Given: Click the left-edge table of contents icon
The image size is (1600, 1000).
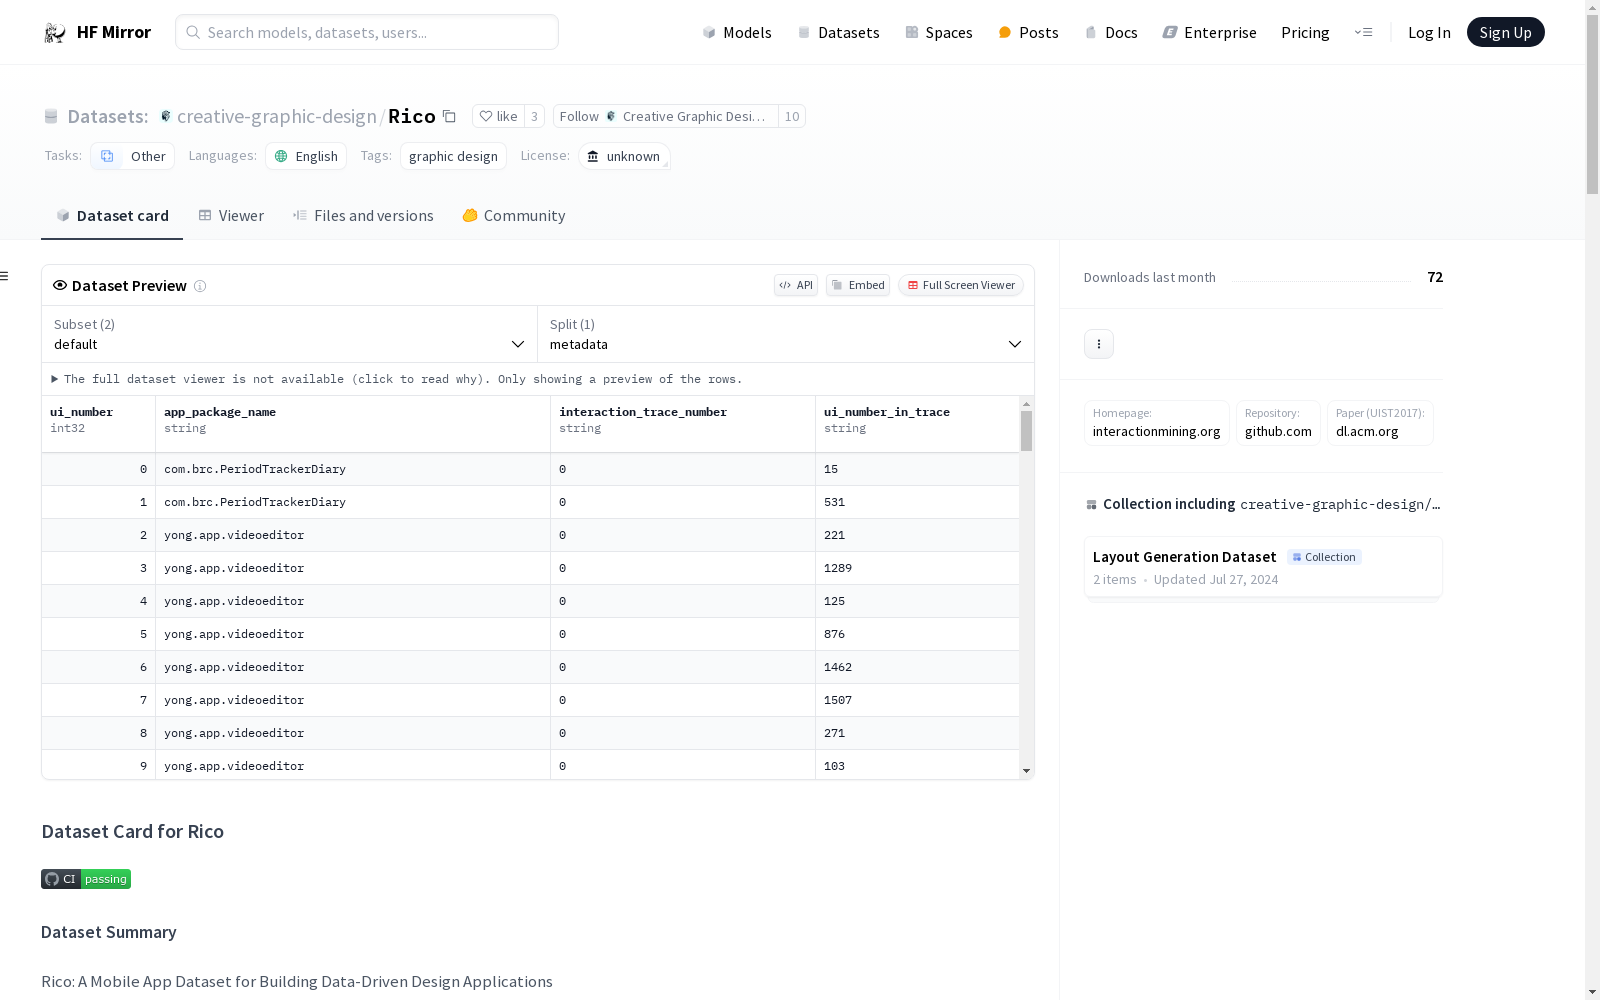Looking at the screenshot, I should [x=5, y=276].
